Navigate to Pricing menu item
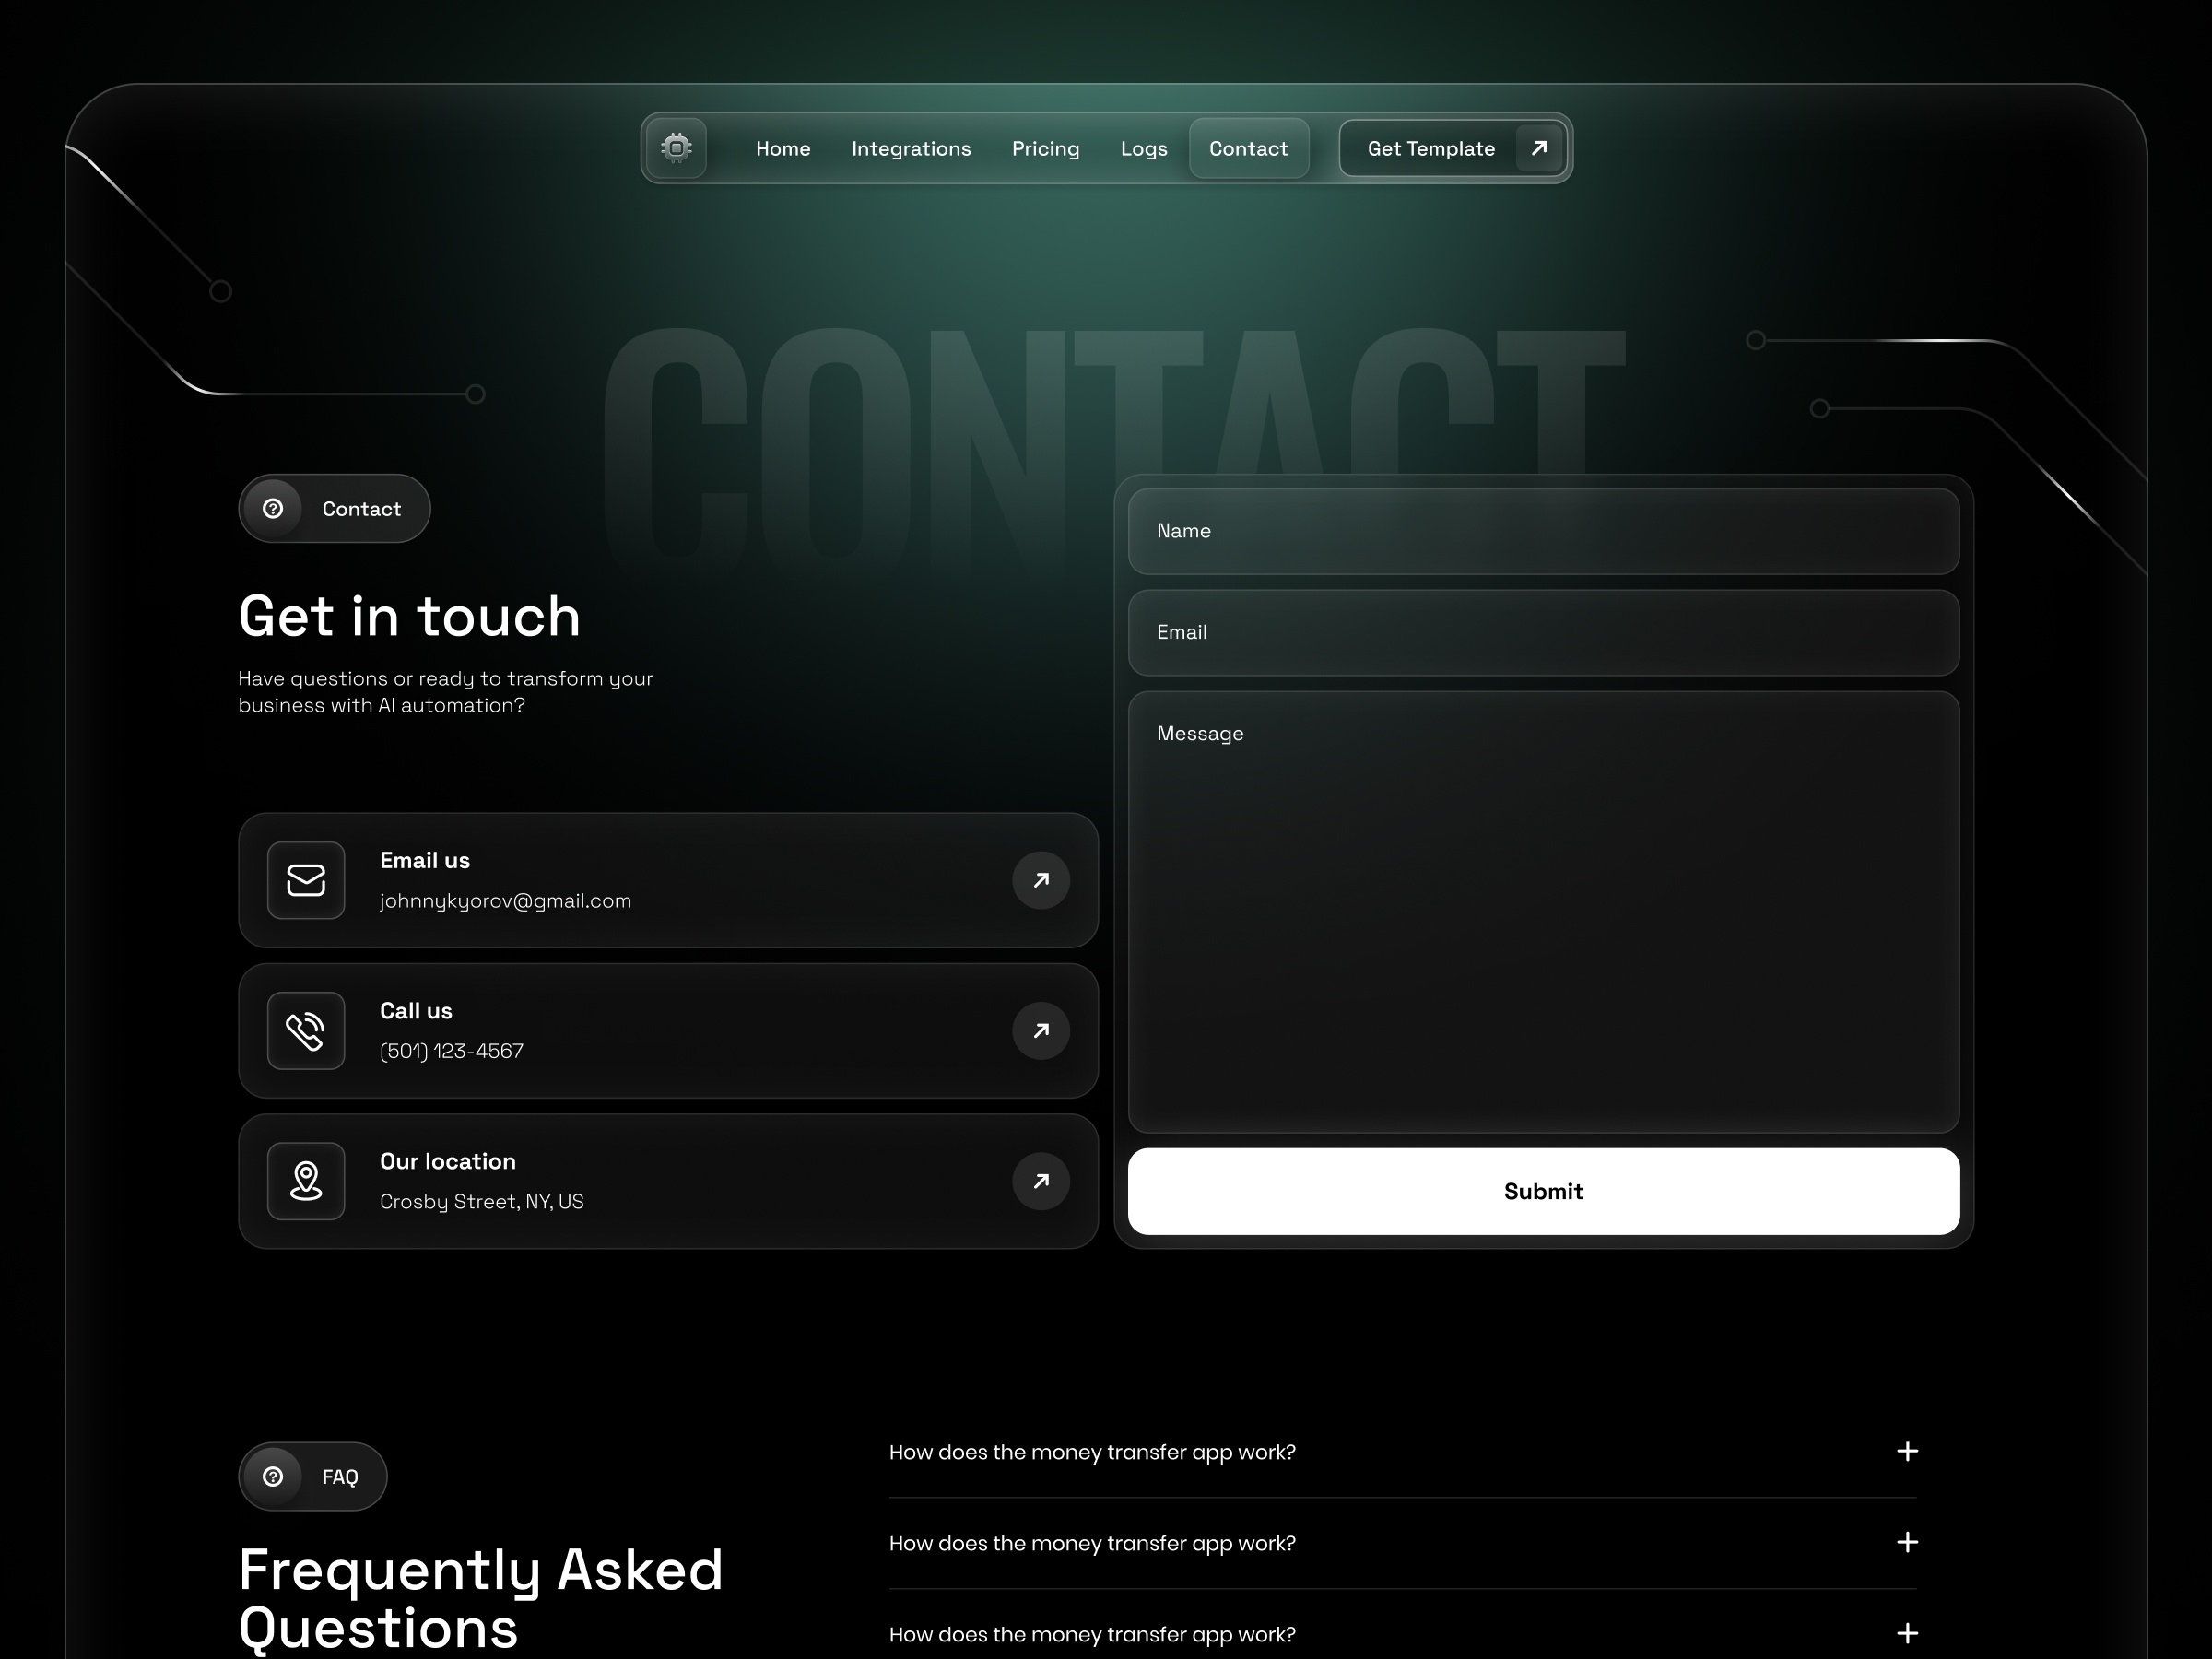Viewport: 2212px width, 1659px height. 1045,148
